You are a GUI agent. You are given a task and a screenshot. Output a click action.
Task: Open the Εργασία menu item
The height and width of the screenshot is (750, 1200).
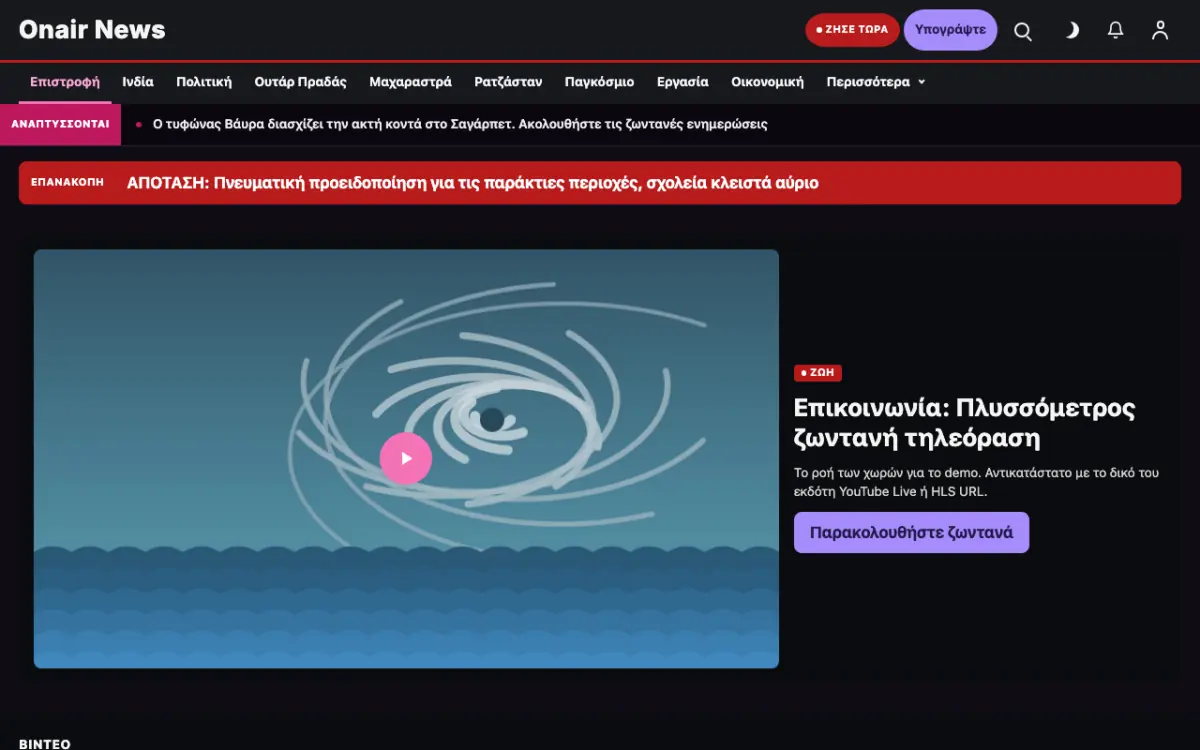683,82
